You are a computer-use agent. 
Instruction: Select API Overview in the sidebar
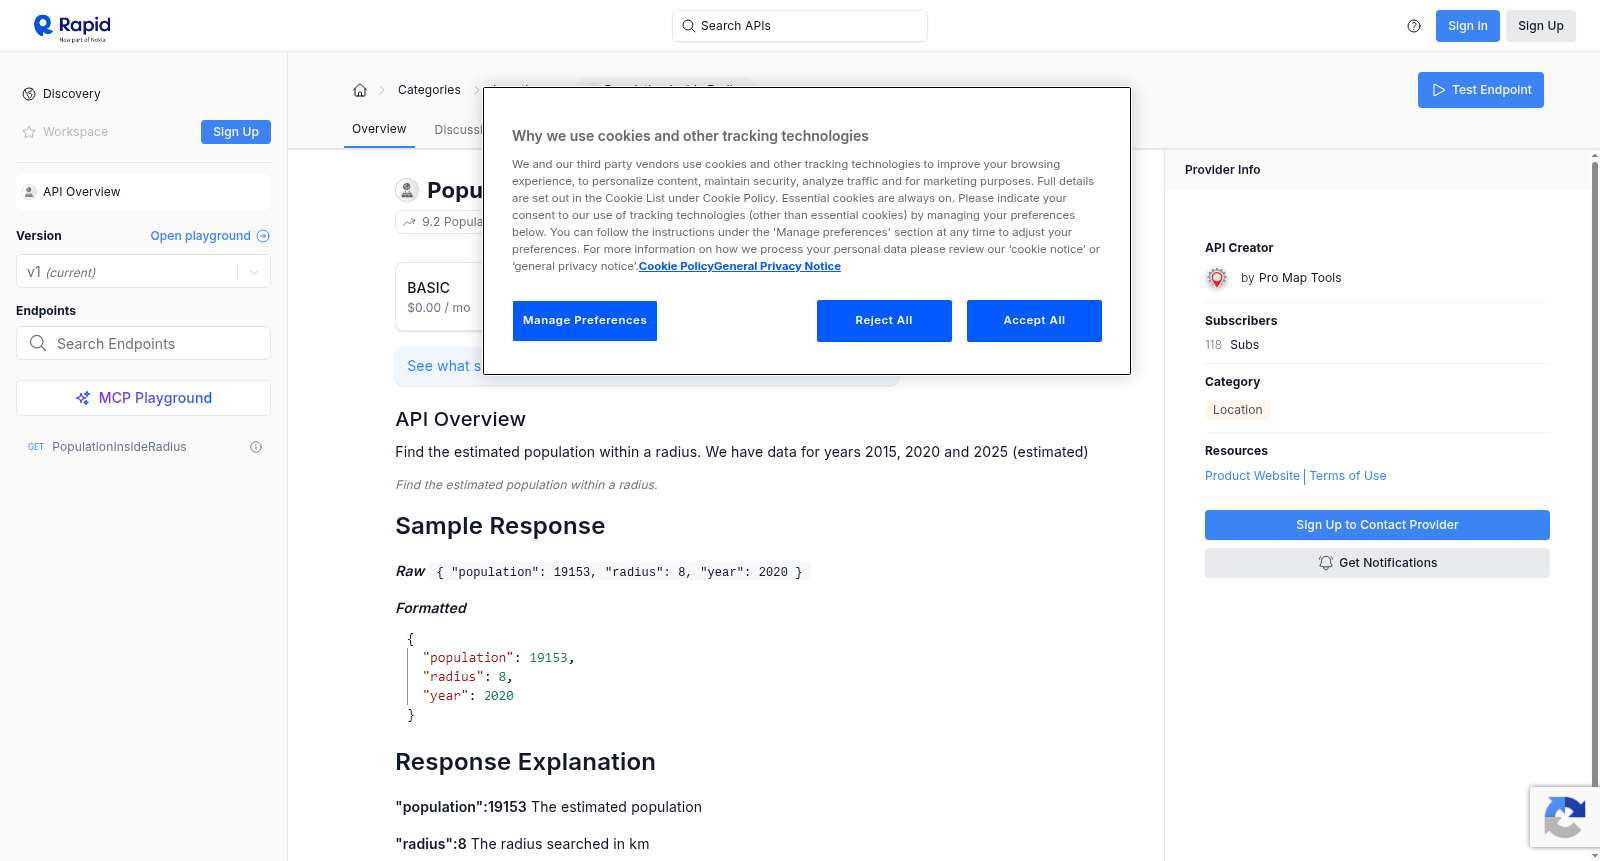click(x=143, y=192)
